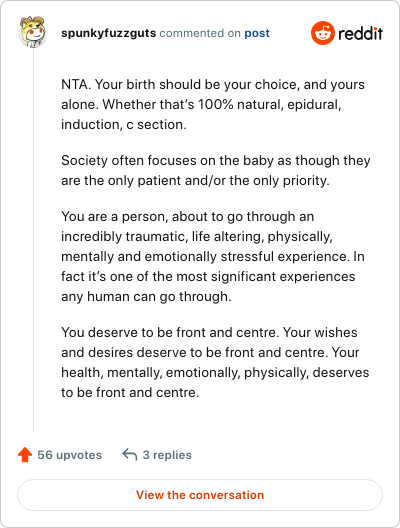Click the Reddit Snoo logo icon
The image size is (400, 528).
(x=323, y=33)
